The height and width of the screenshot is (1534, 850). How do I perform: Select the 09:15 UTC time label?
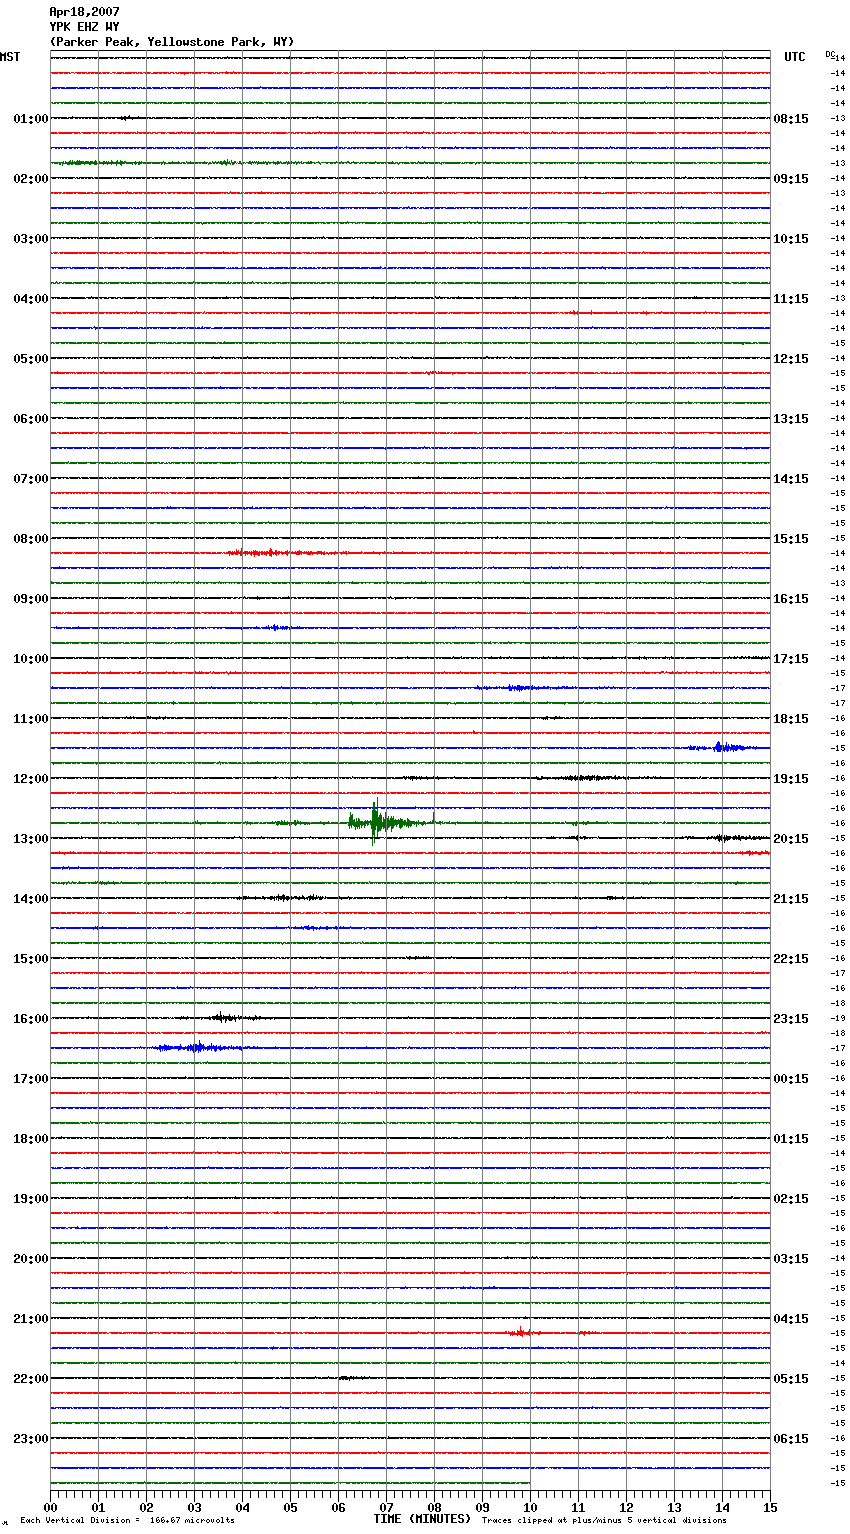(x=791, y=179)
